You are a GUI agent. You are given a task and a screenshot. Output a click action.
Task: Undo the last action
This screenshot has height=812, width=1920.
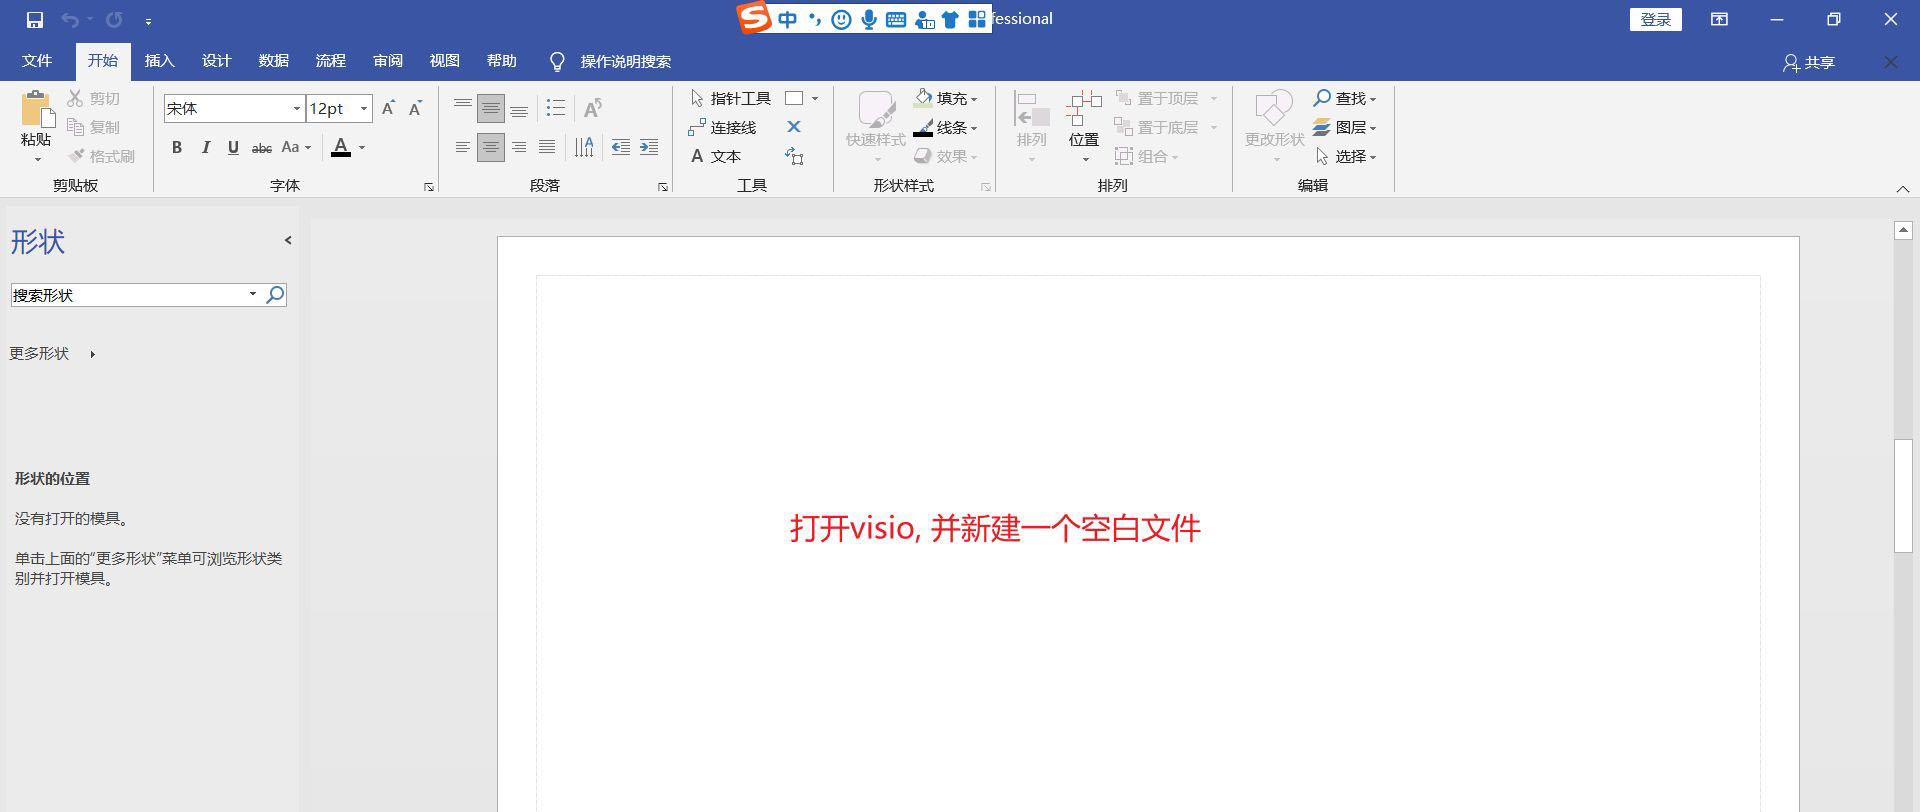coord(70,20)
